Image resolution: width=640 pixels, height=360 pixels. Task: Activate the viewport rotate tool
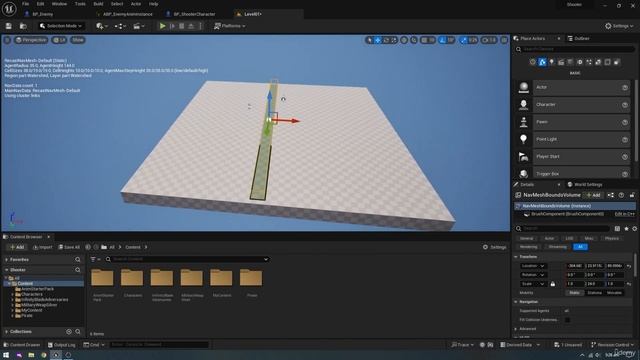386,40
